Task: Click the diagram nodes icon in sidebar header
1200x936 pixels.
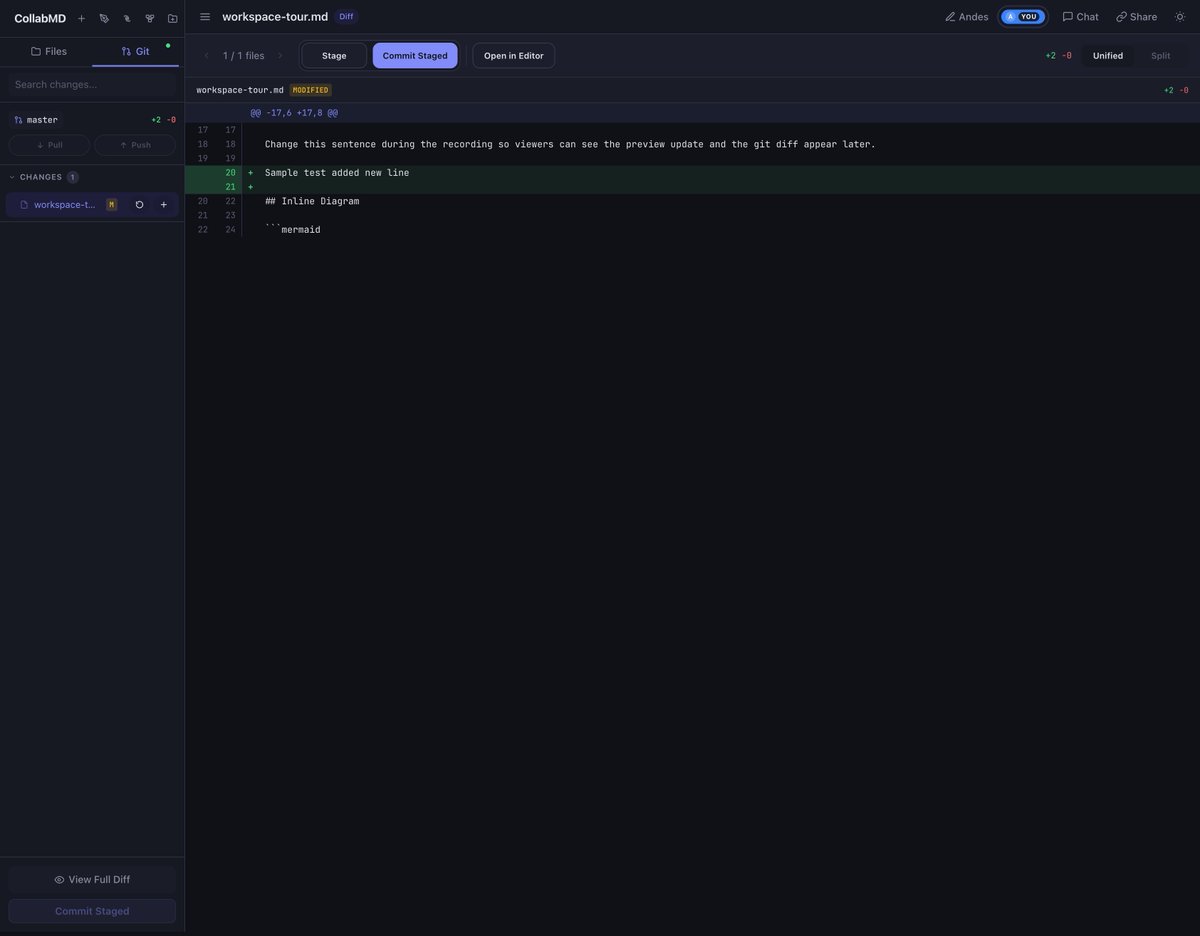Action: (x=150, y=18)
